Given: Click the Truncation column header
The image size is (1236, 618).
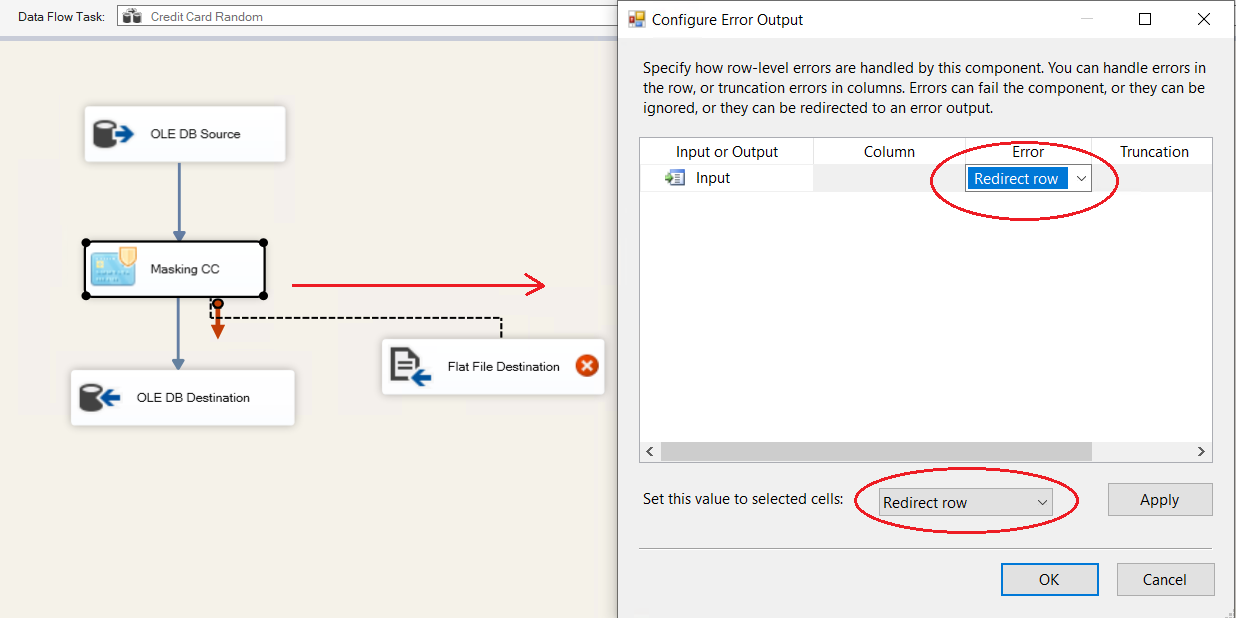Looking at the screenshot, I should click(x=1153, y=152).
